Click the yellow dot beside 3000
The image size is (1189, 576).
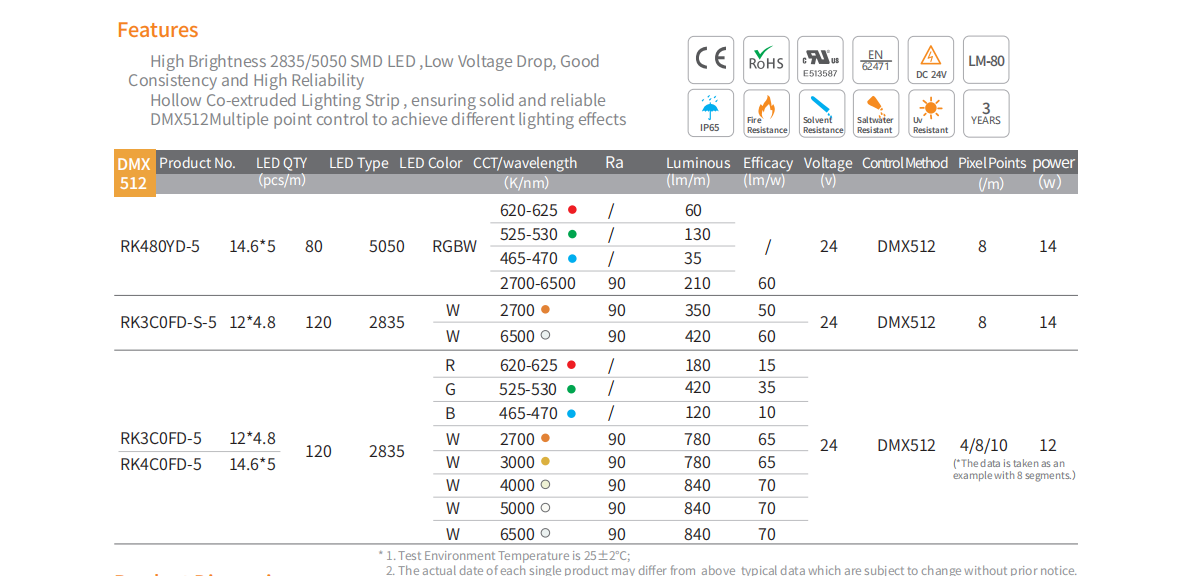click(x=545, y=462)
